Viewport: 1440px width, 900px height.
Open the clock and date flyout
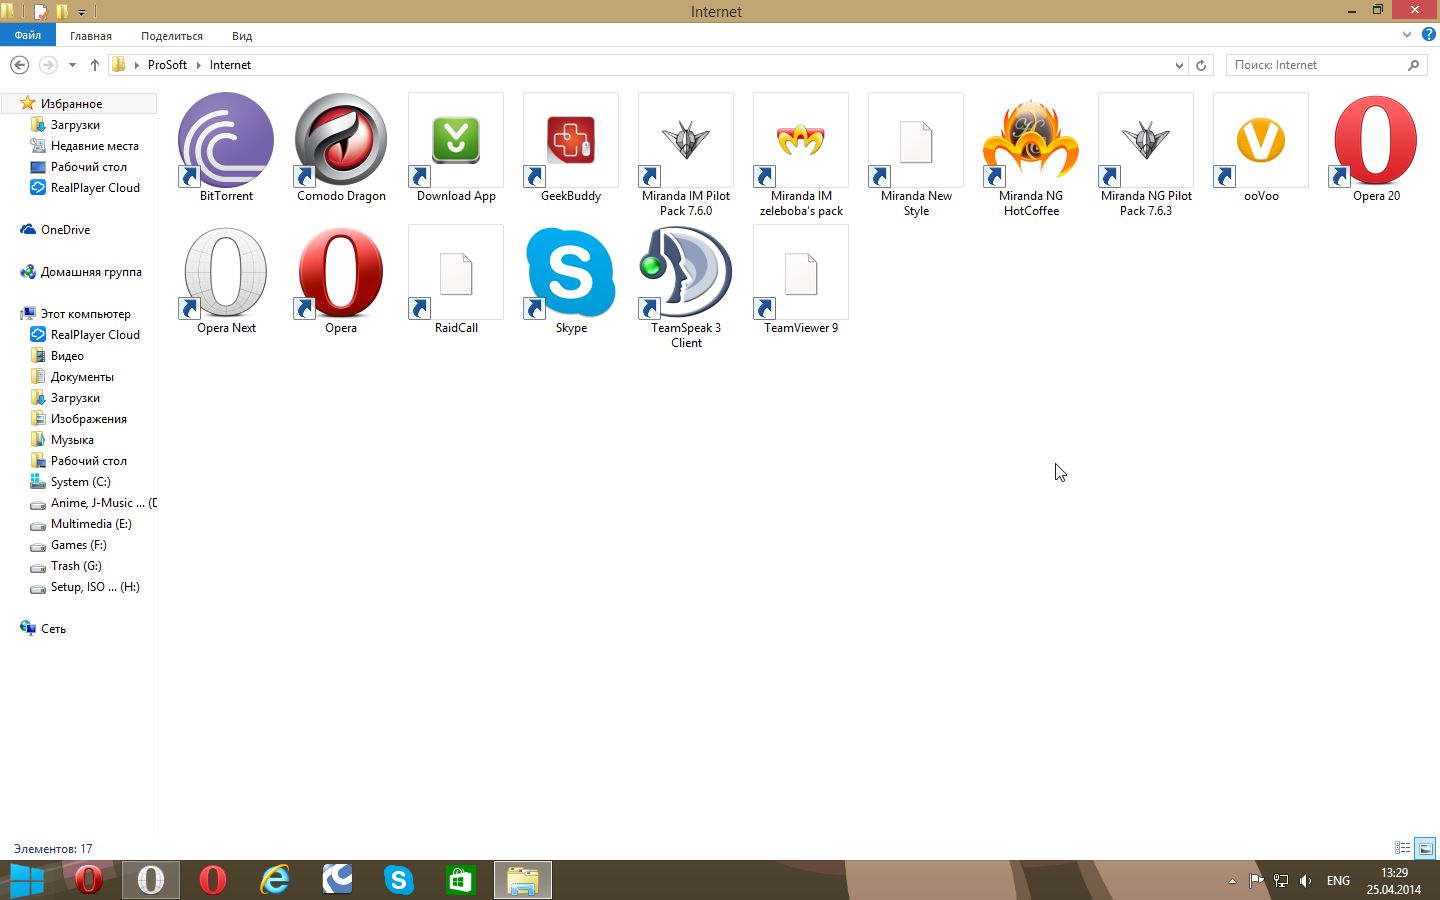pyautogui.click(x=1394, y=881)
